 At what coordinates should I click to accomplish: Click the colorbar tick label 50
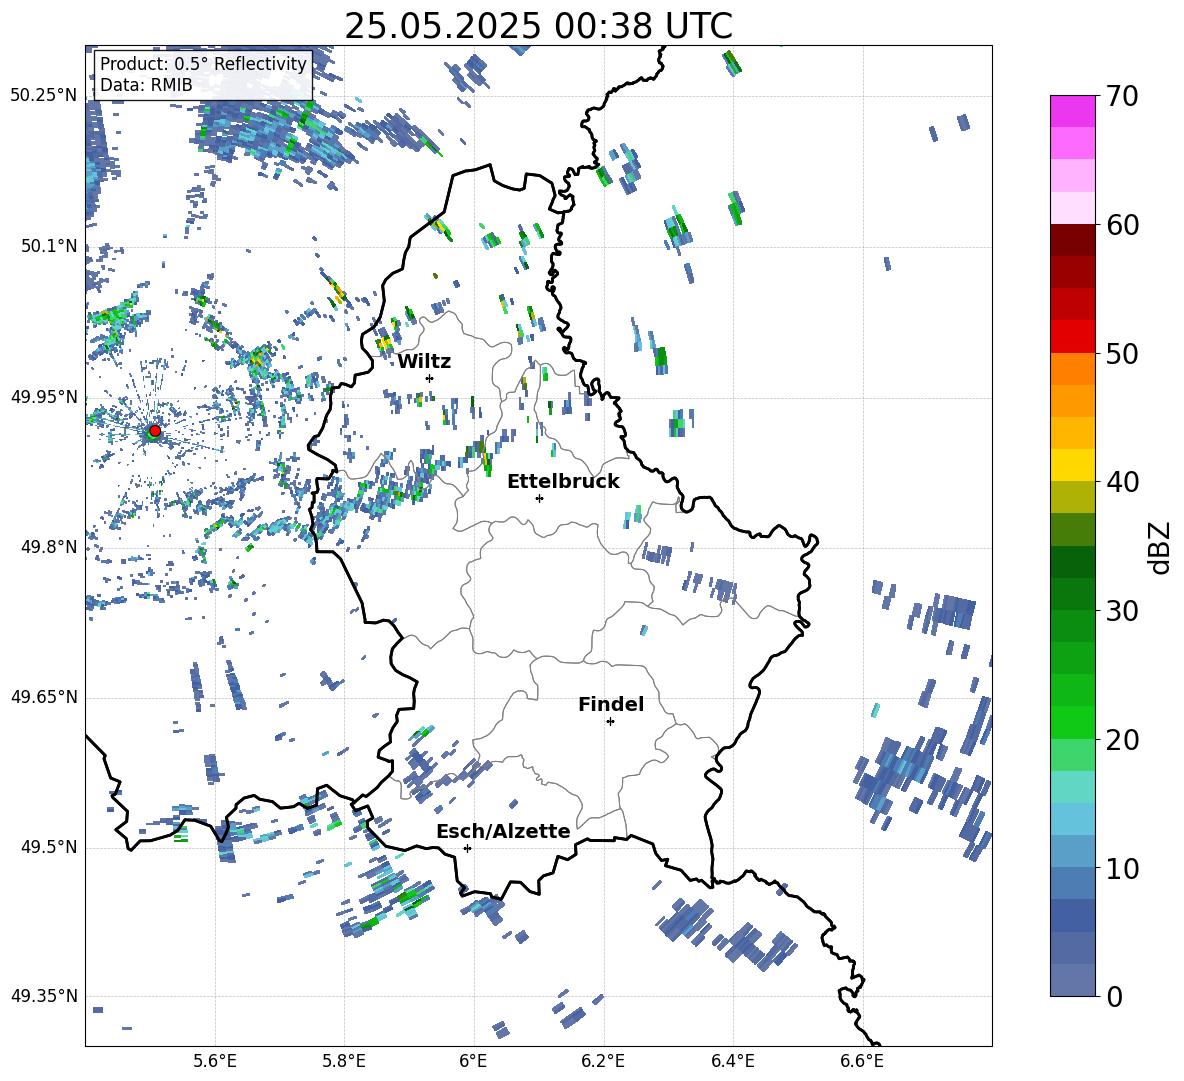point(1121,354)
